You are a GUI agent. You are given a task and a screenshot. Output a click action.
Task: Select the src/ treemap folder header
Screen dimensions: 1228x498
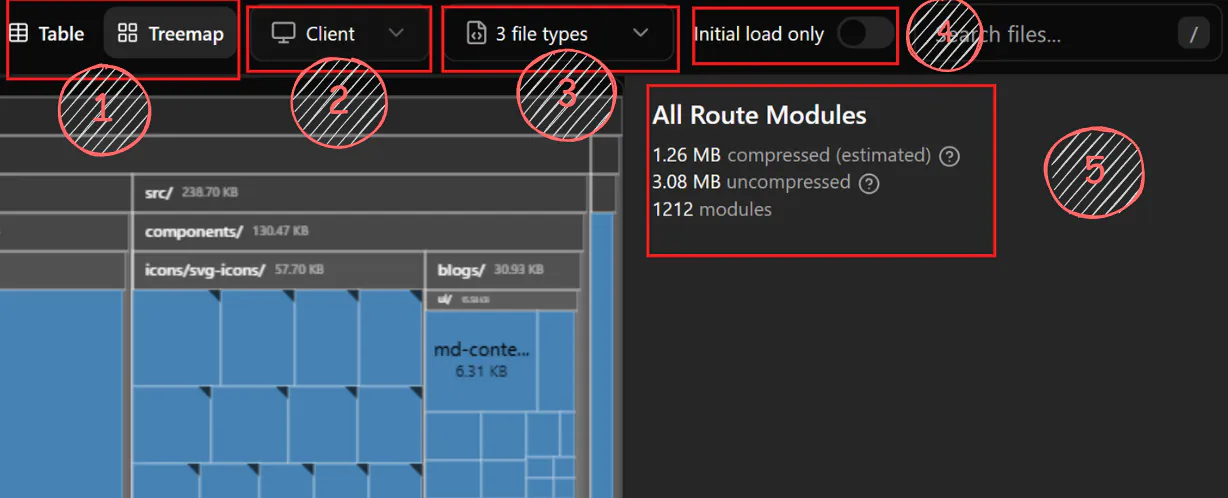(358, 193)
